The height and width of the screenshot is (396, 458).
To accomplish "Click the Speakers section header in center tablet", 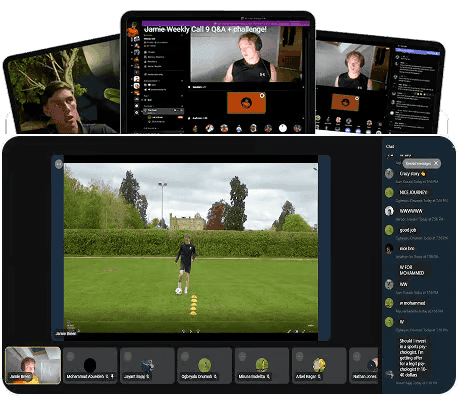I will click(199, 87).
